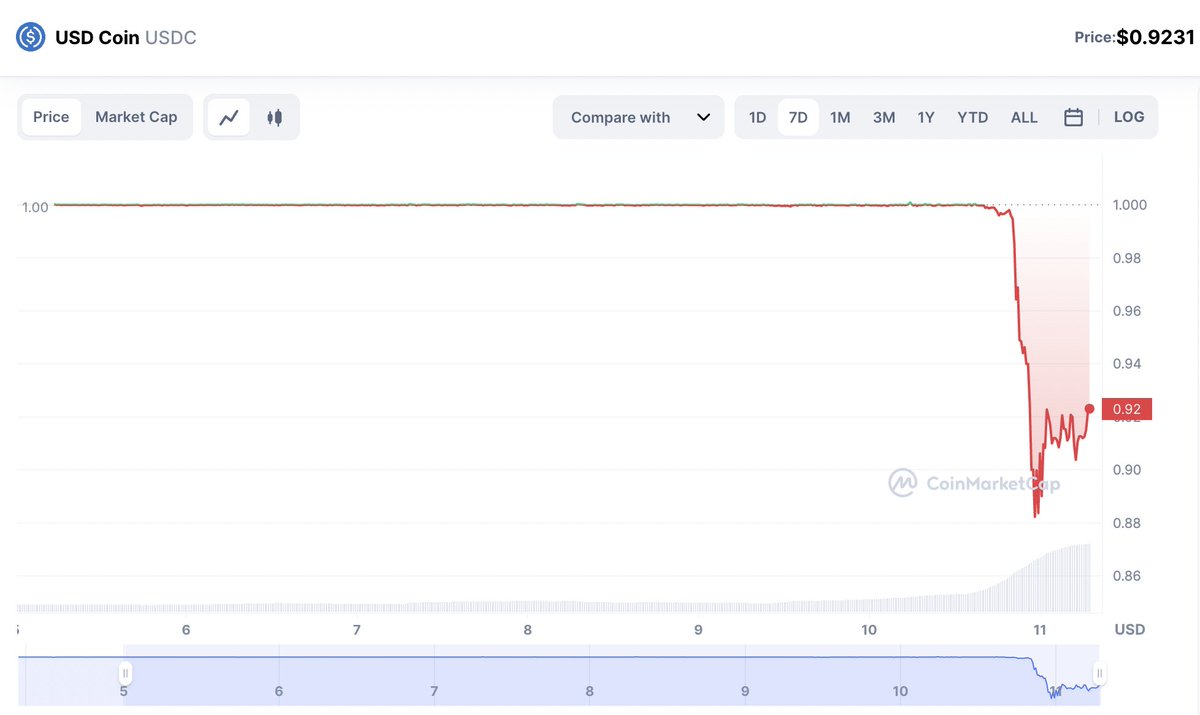Viewport: 1200px width, 715px height.
Task: Switch to line chart view icon
Action: coord(229,117)
